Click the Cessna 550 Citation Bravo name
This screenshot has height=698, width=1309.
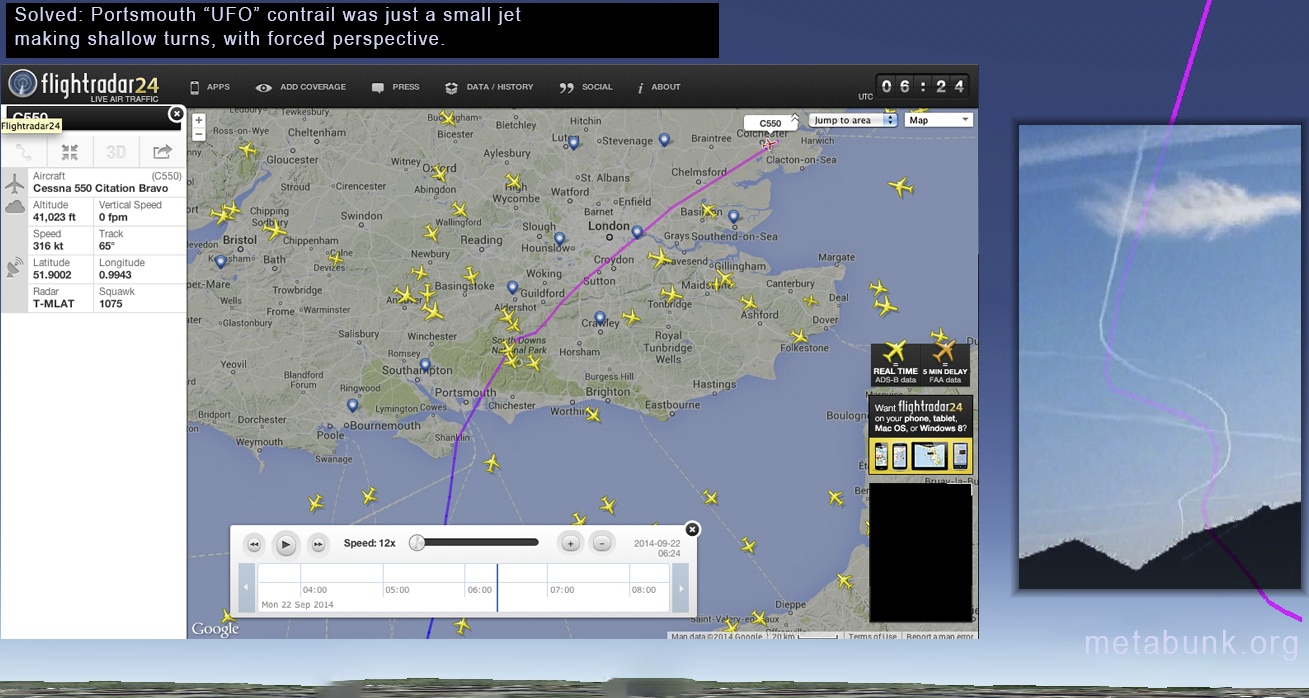[100, 188]
